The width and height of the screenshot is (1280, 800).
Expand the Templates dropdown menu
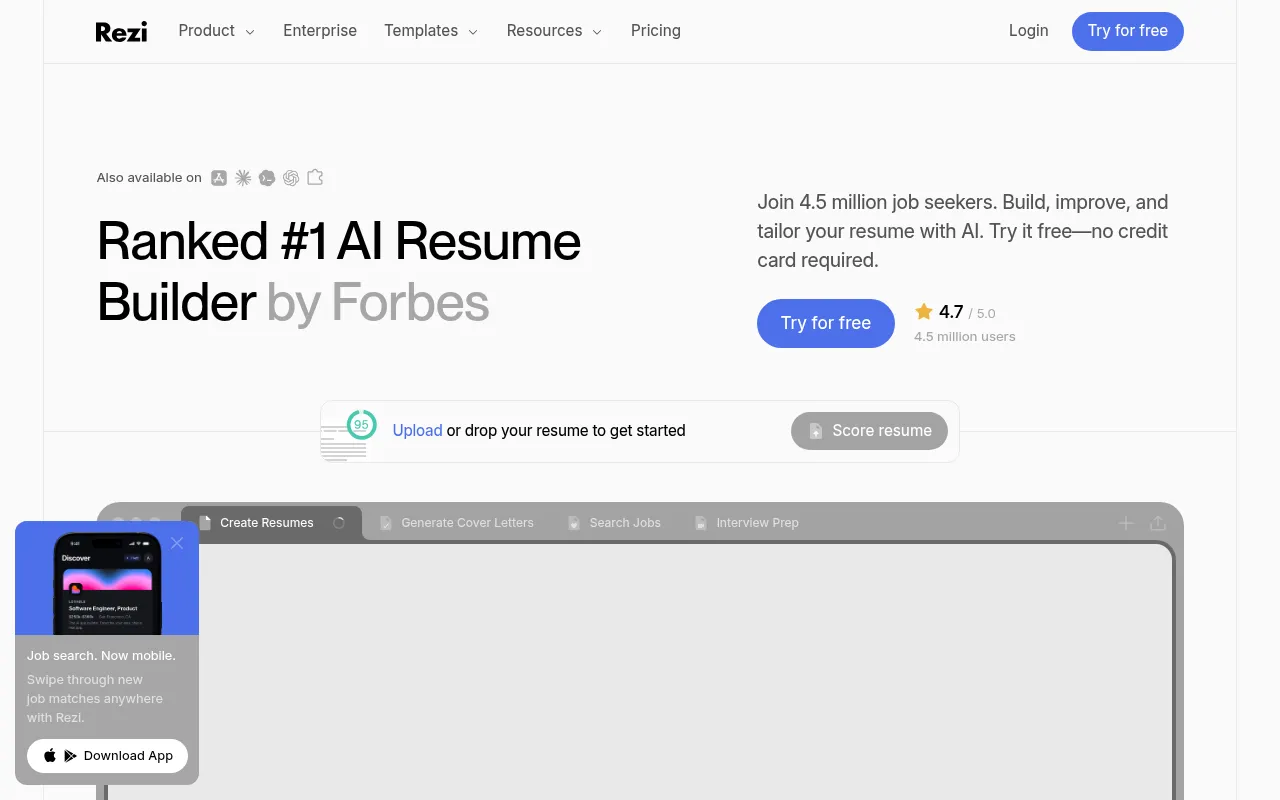tap(431, 31)
